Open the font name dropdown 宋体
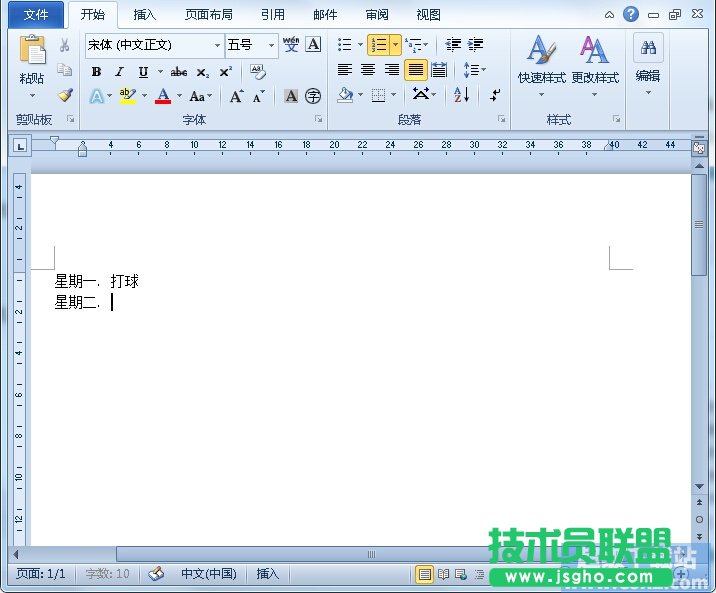 [x=217, y=45]
